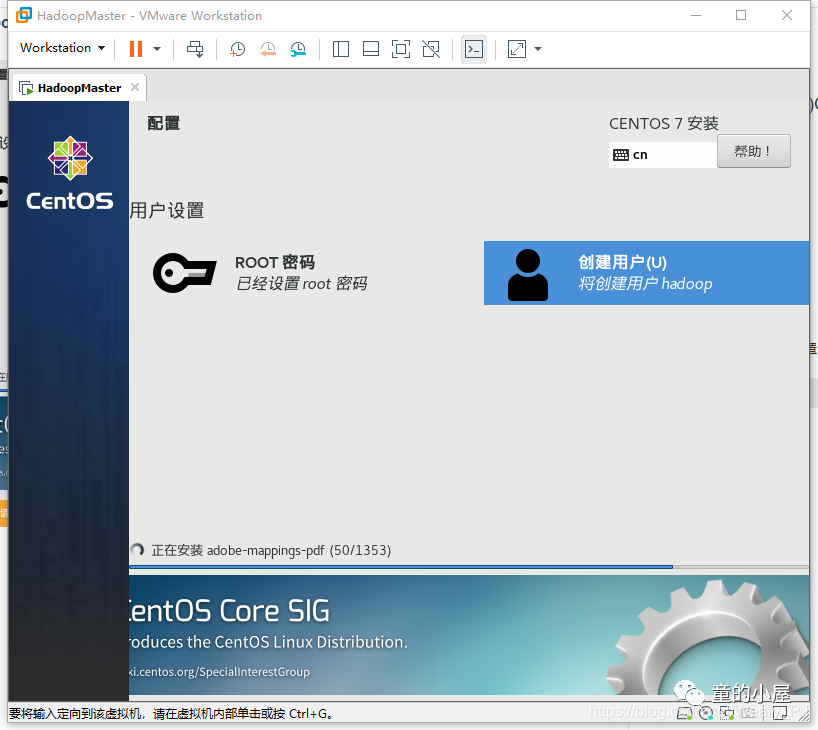Click the 配置 heading text
The image size is (818, 730).
point(164,124)
